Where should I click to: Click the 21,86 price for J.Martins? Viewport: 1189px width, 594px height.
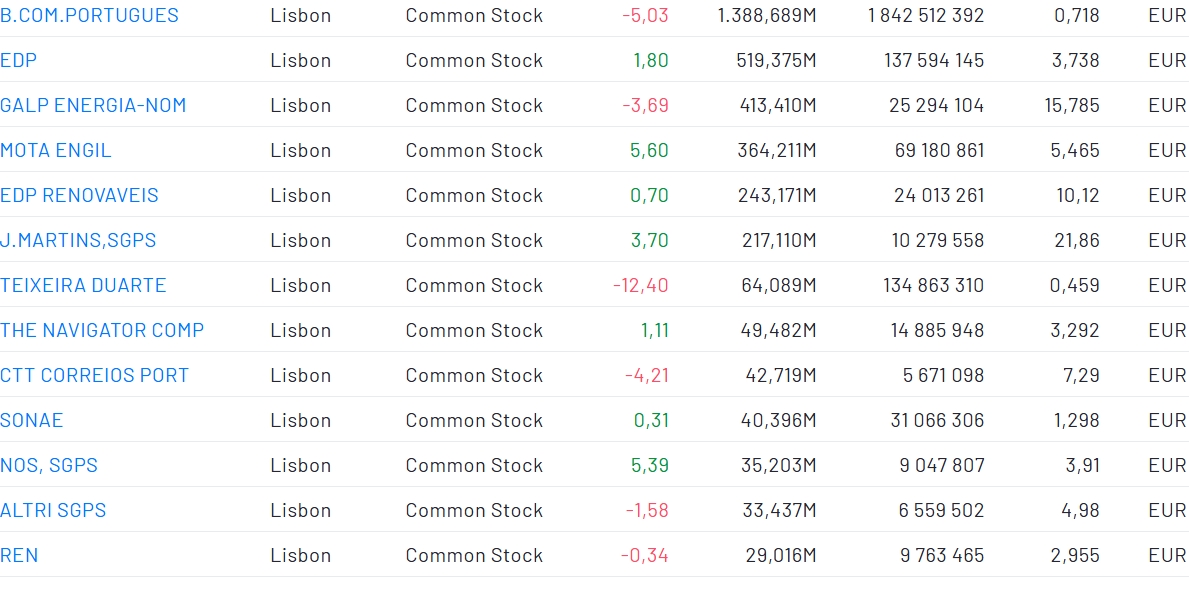click(x=1078, y=241)
